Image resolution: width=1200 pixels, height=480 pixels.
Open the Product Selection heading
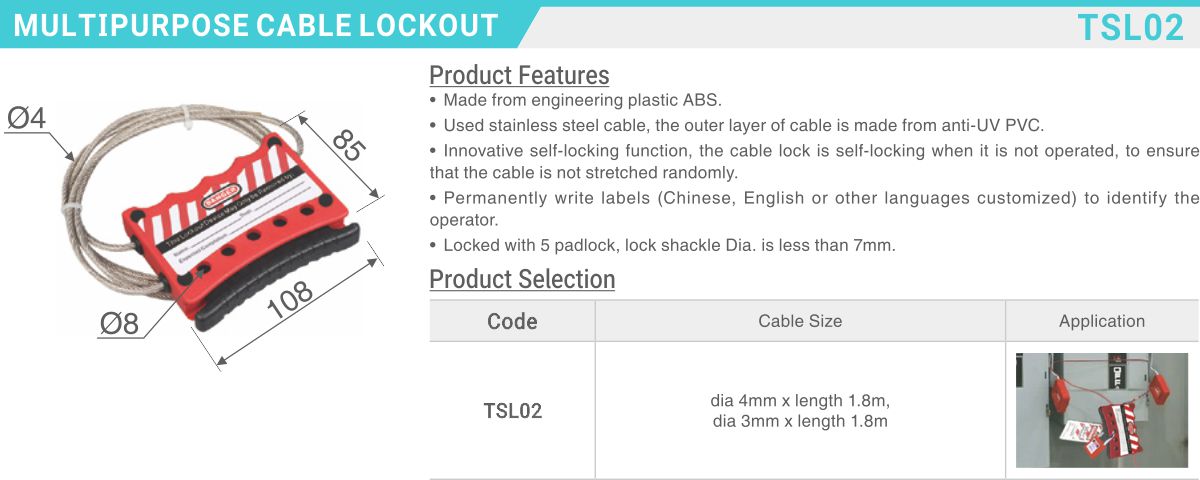coord(522,279)
